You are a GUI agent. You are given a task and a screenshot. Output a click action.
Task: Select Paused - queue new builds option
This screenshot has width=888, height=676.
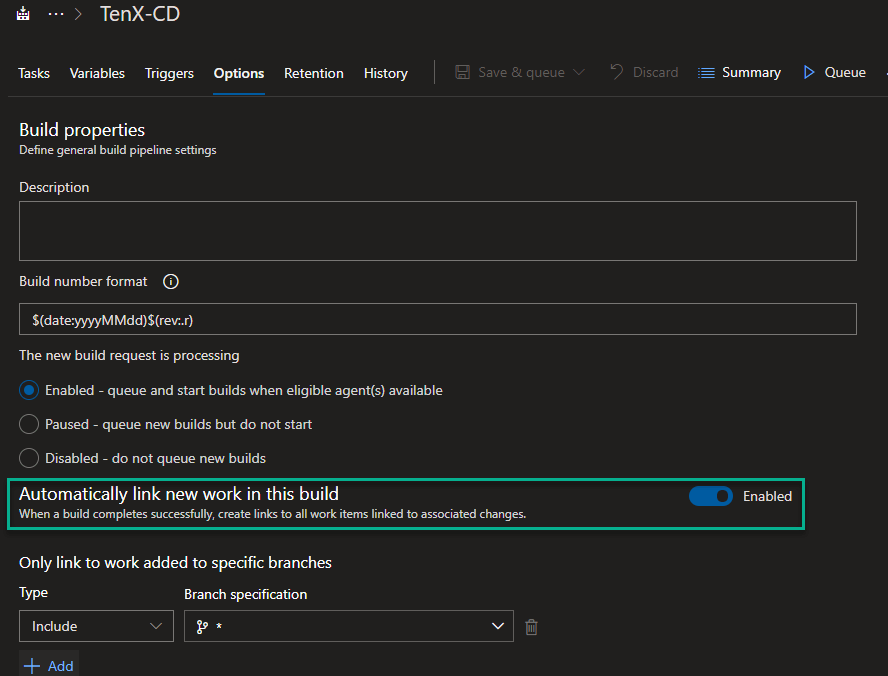coord(29,424)
